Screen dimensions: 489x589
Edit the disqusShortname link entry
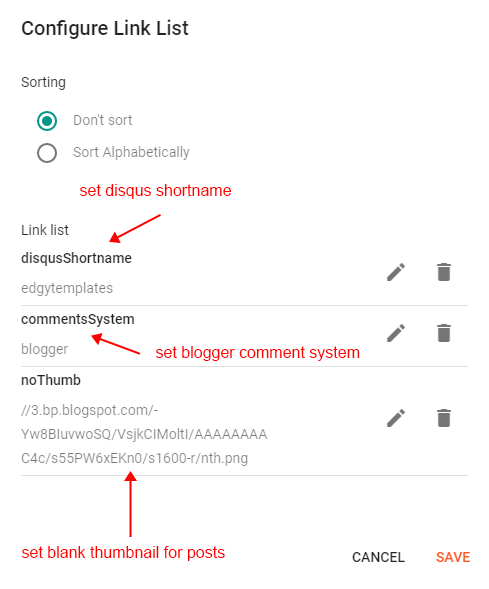click(x=396, y=272)
